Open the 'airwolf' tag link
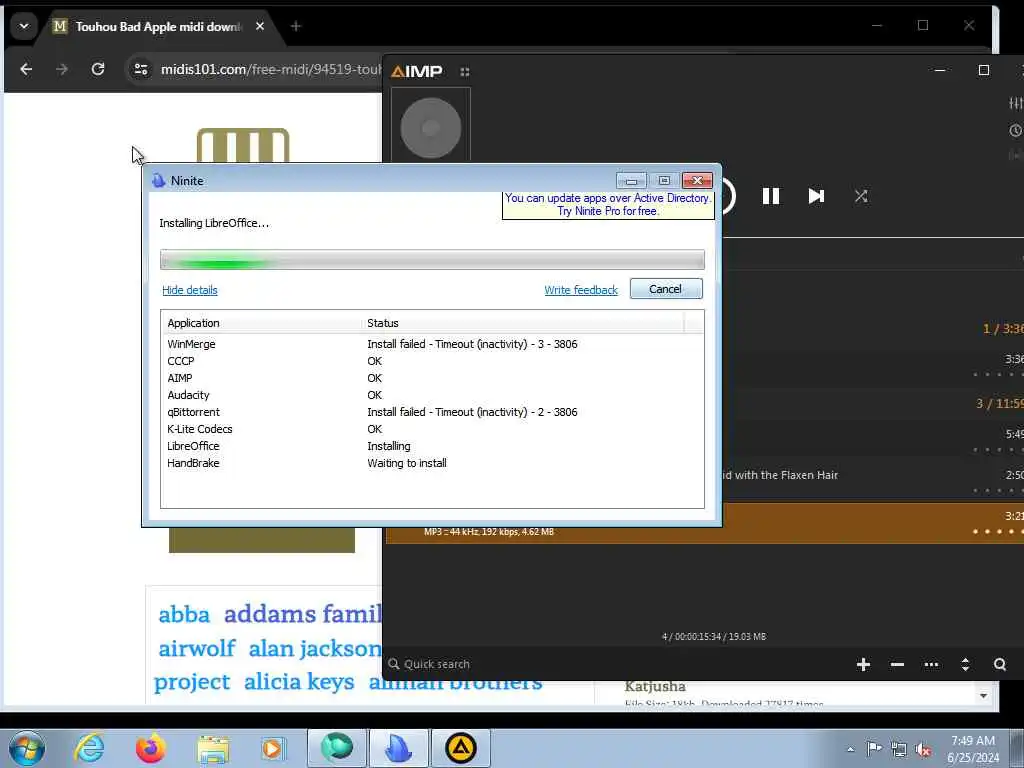The height and width of the screenshot is (768, 1024). point(197,648)
